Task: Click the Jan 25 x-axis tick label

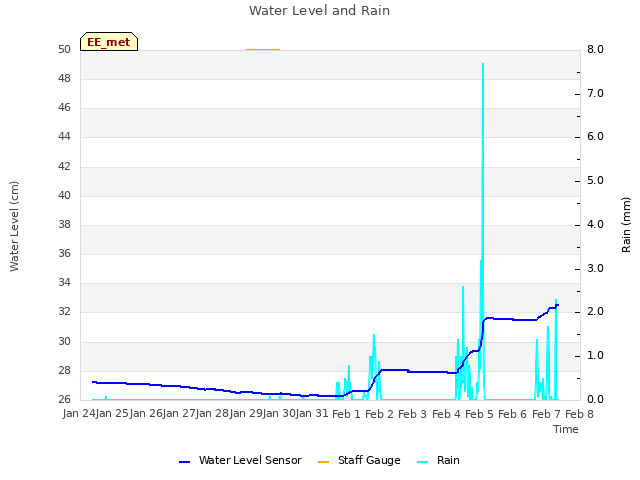Action: point(112,414)
